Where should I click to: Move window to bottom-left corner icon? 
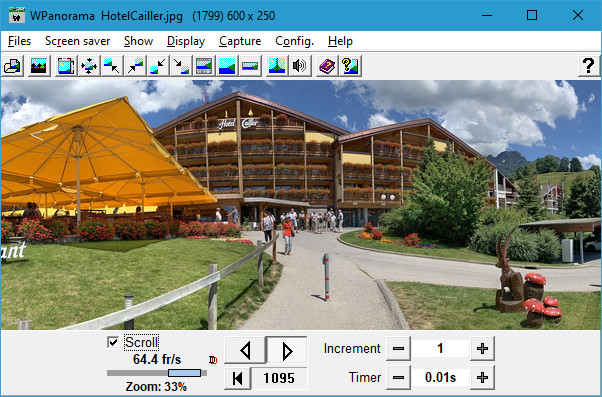point(158,66)
